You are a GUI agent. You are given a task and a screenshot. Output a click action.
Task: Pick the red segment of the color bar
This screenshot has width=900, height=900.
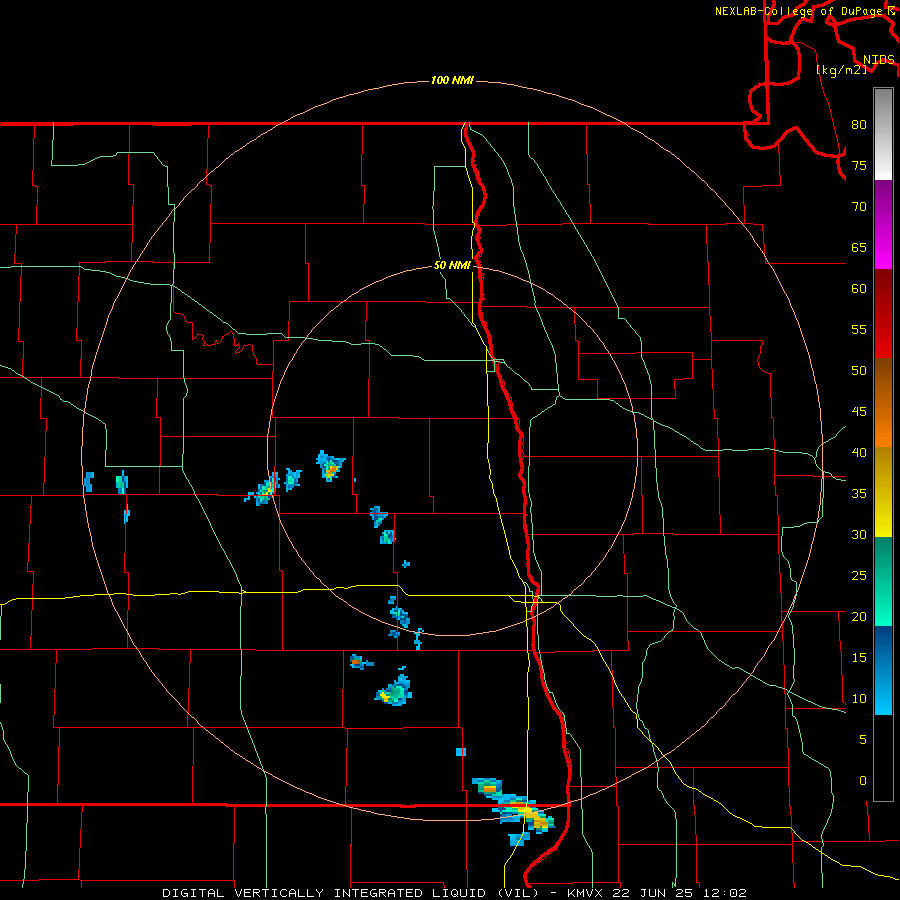click(x=883, y=313)
